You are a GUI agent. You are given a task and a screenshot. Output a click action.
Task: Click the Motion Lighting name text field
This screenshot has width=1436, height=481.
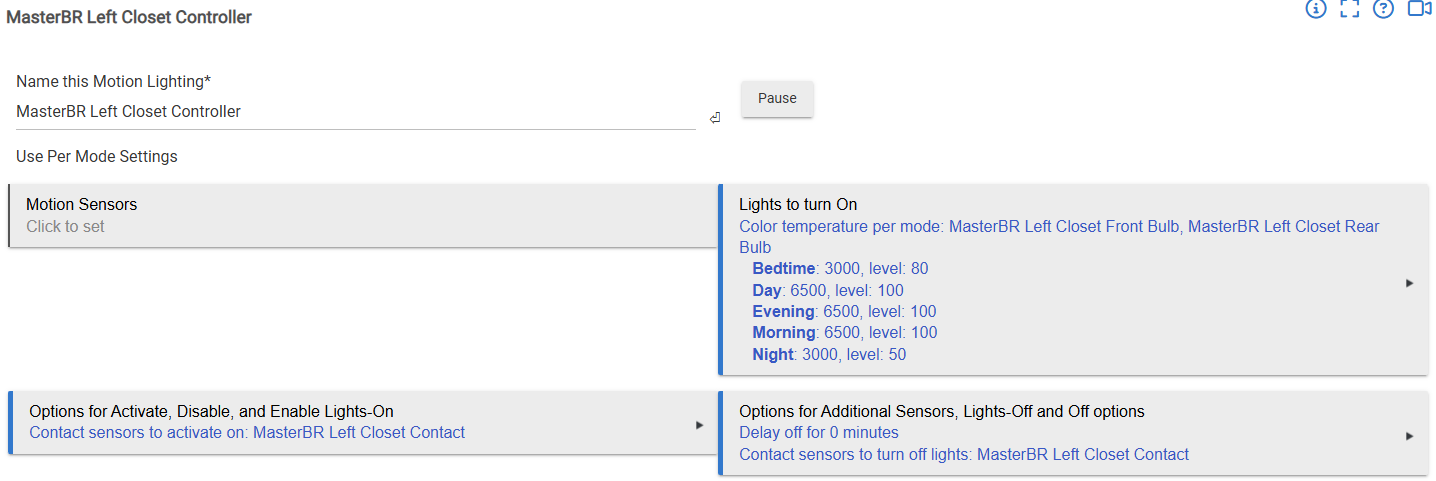[355, 112]
